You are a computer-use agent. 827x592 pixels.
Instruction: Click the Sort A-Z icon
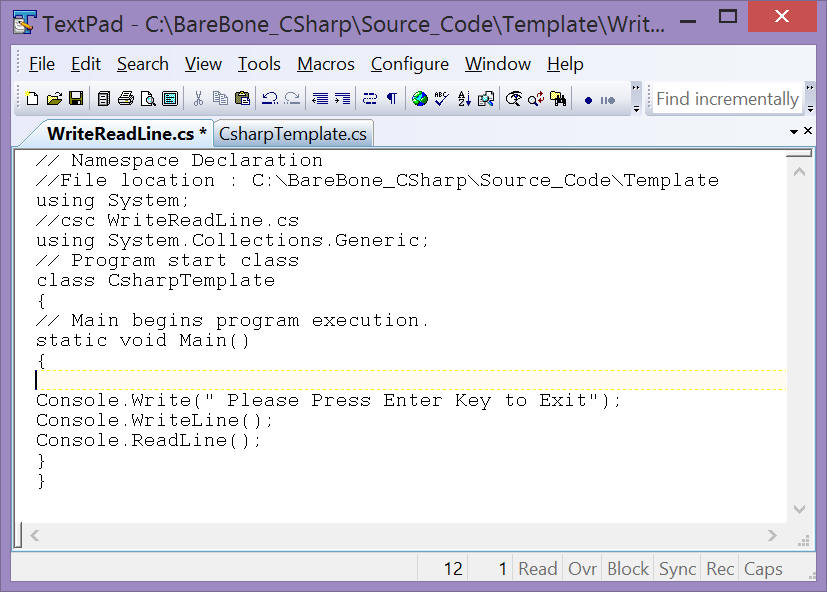pos(464,99)
